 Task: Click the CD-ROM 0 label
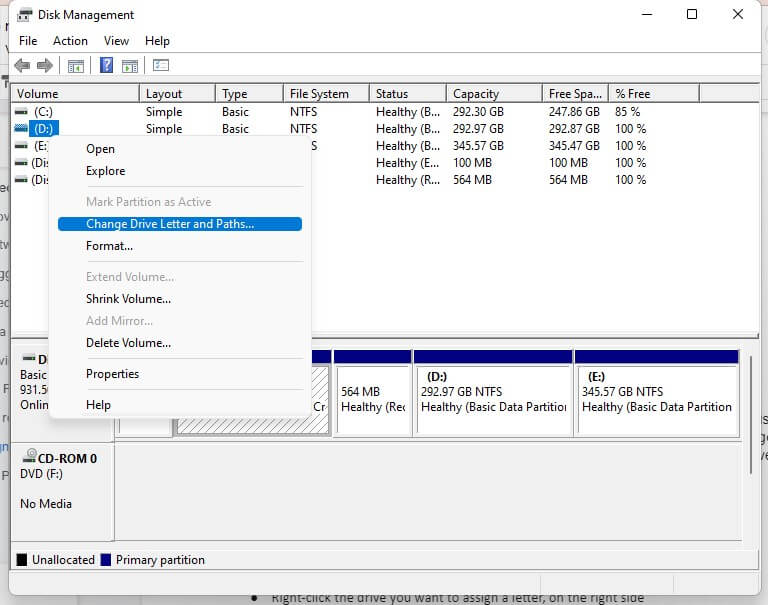(x=67, y=459)
